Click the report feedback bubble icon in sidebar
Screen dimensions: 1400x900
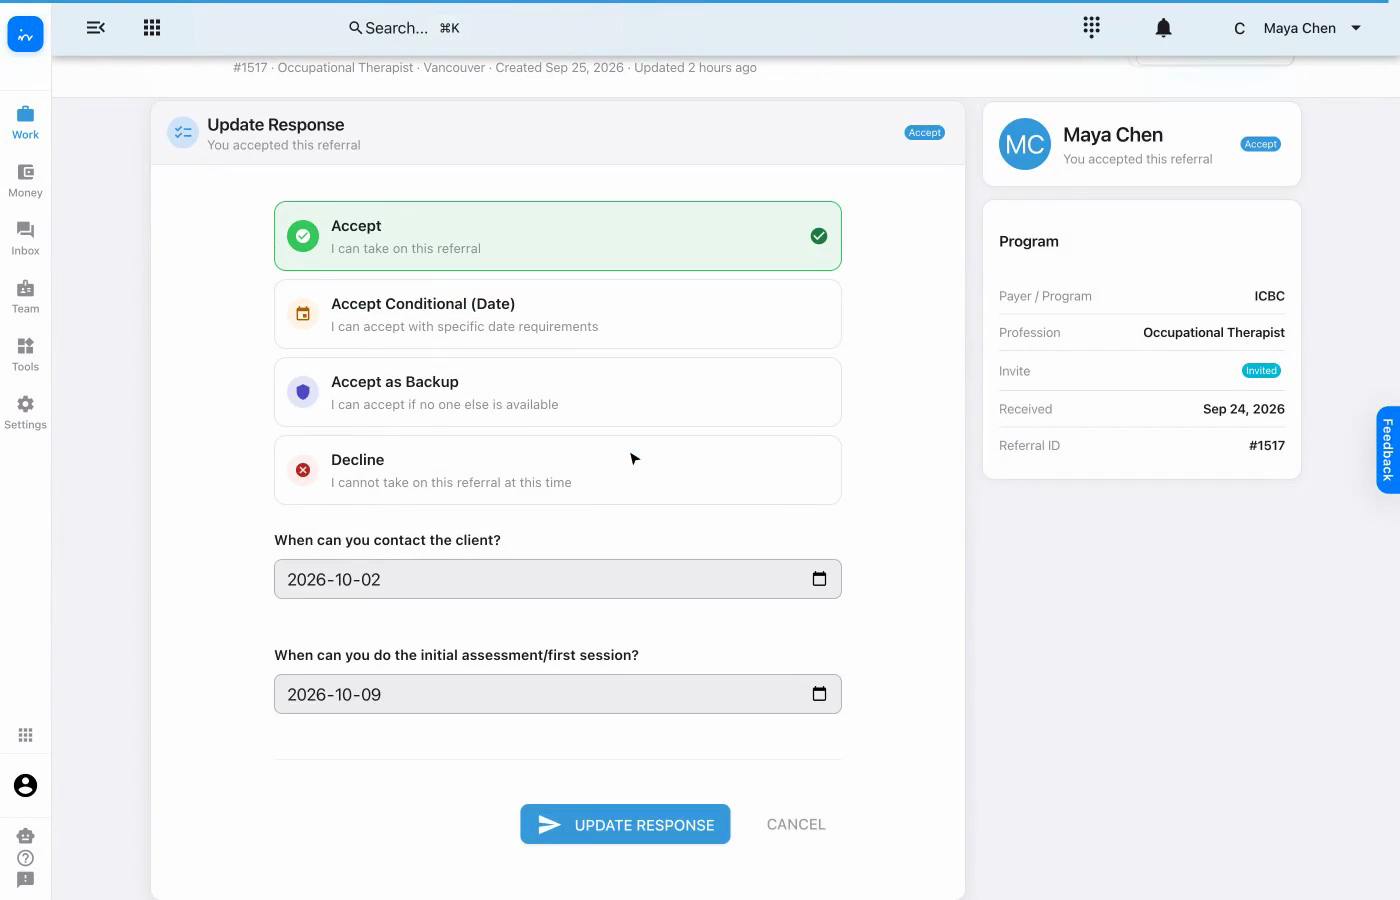coord(25,880)
